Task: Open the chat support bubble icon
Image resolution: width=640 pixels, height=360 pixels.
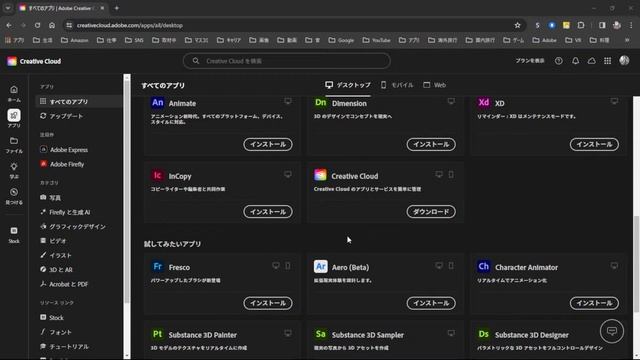Action: pyautogui.click(x=611, y=331)
